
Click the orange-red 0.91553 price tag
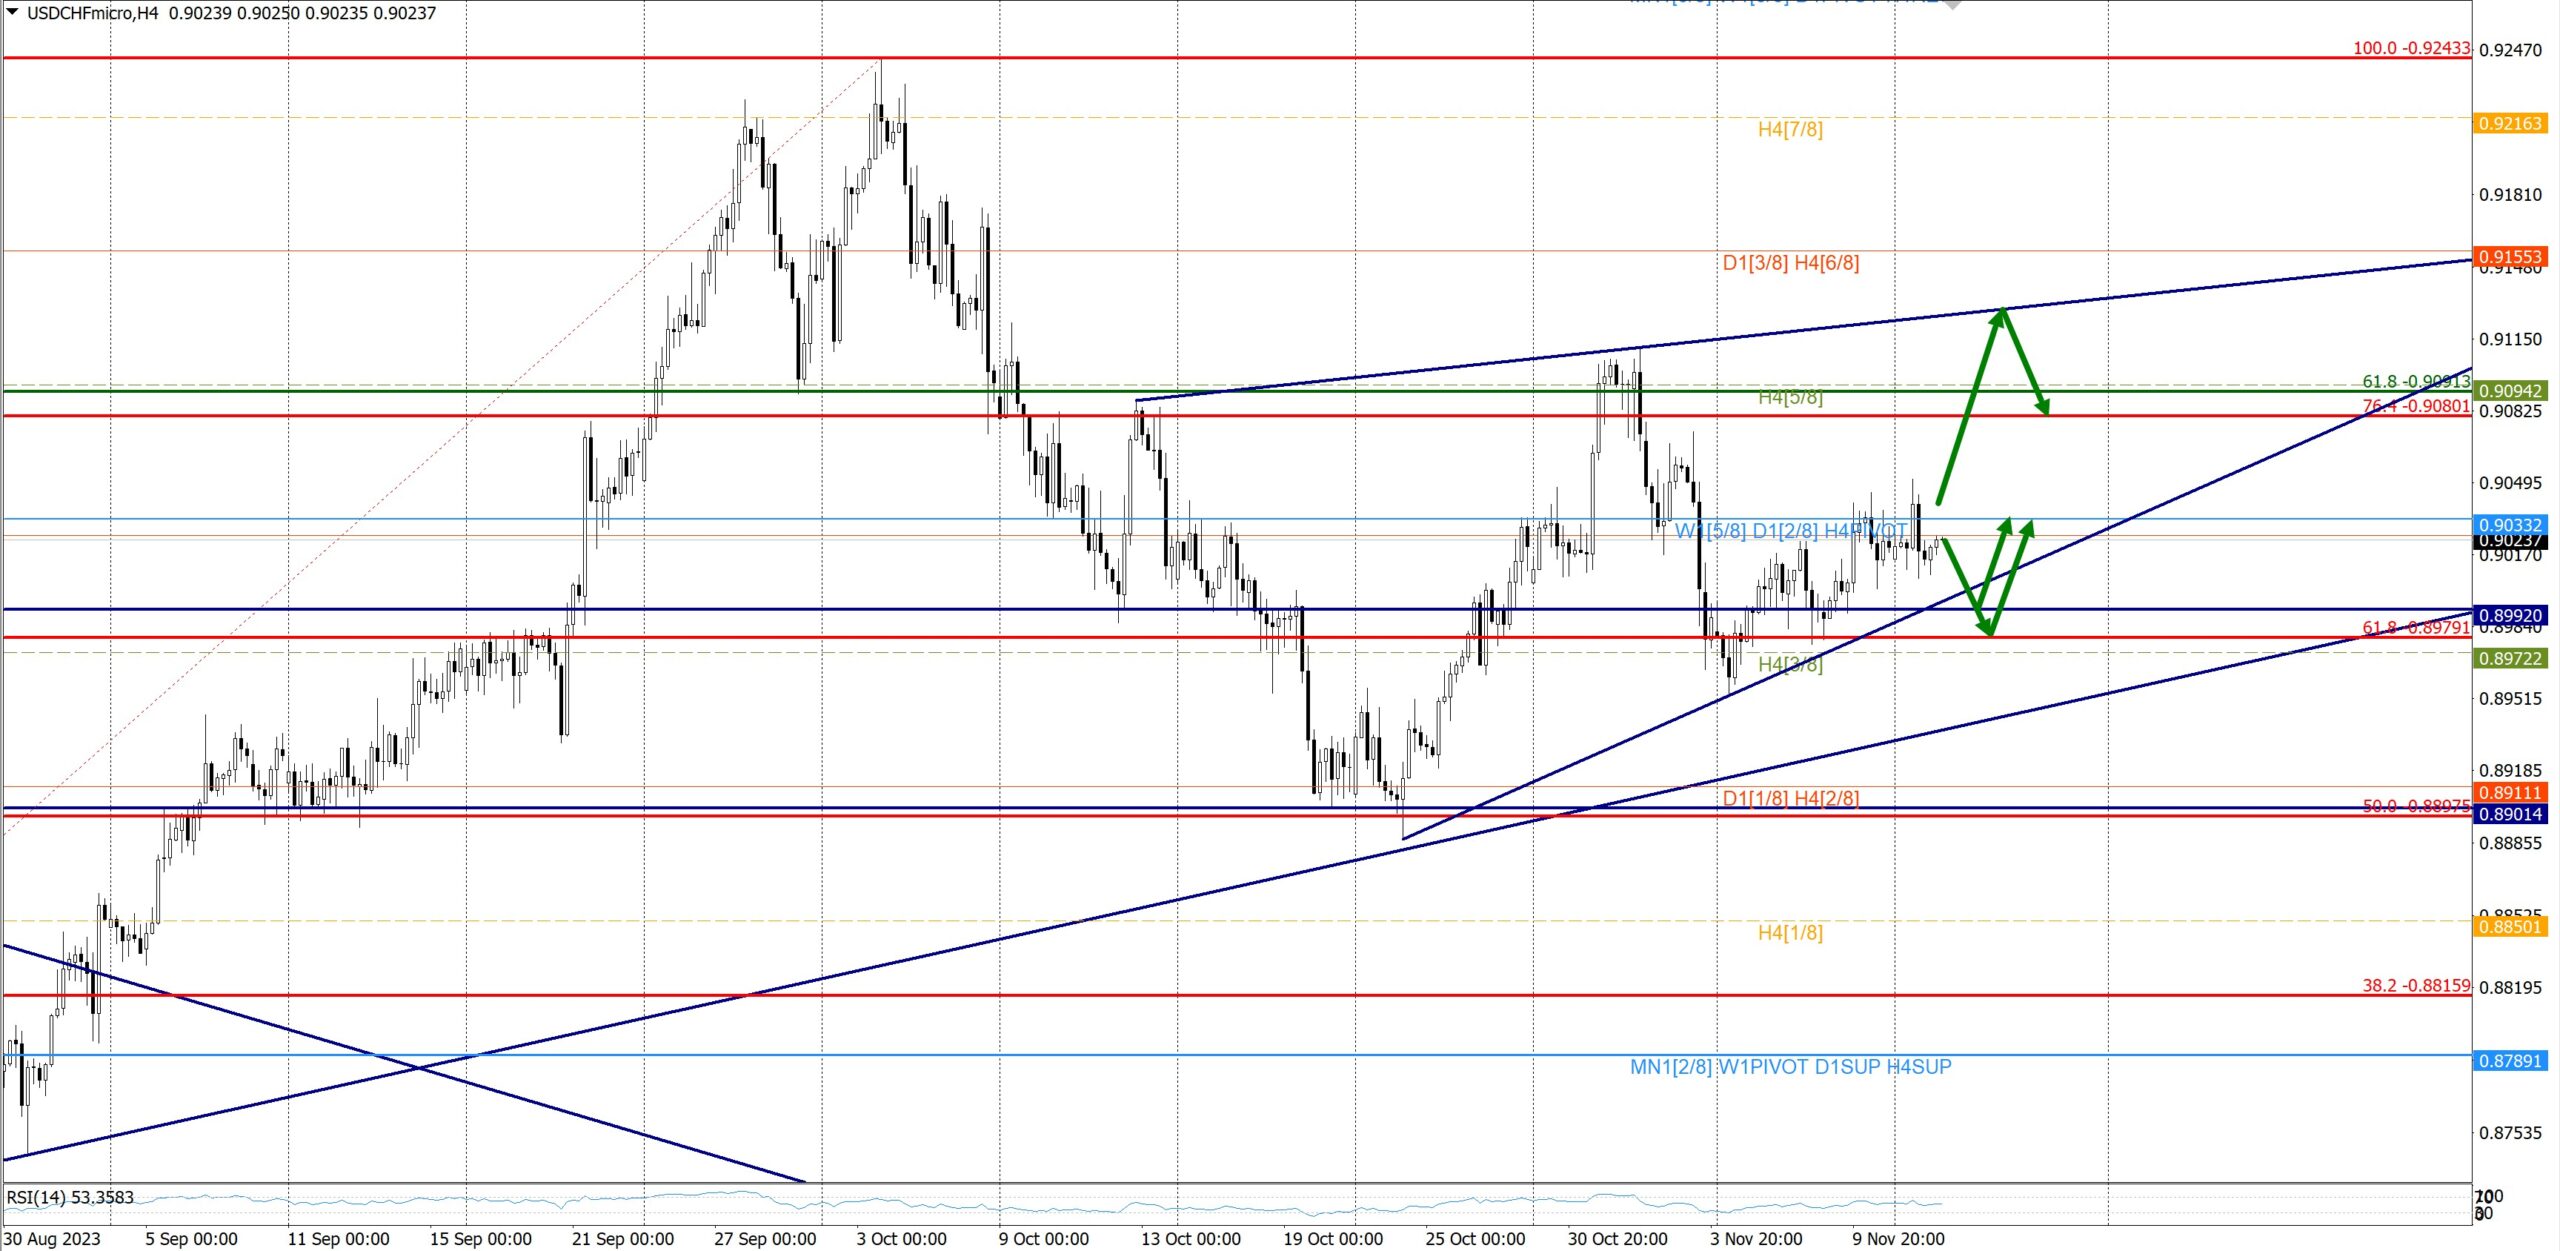tap(2509, 257)
